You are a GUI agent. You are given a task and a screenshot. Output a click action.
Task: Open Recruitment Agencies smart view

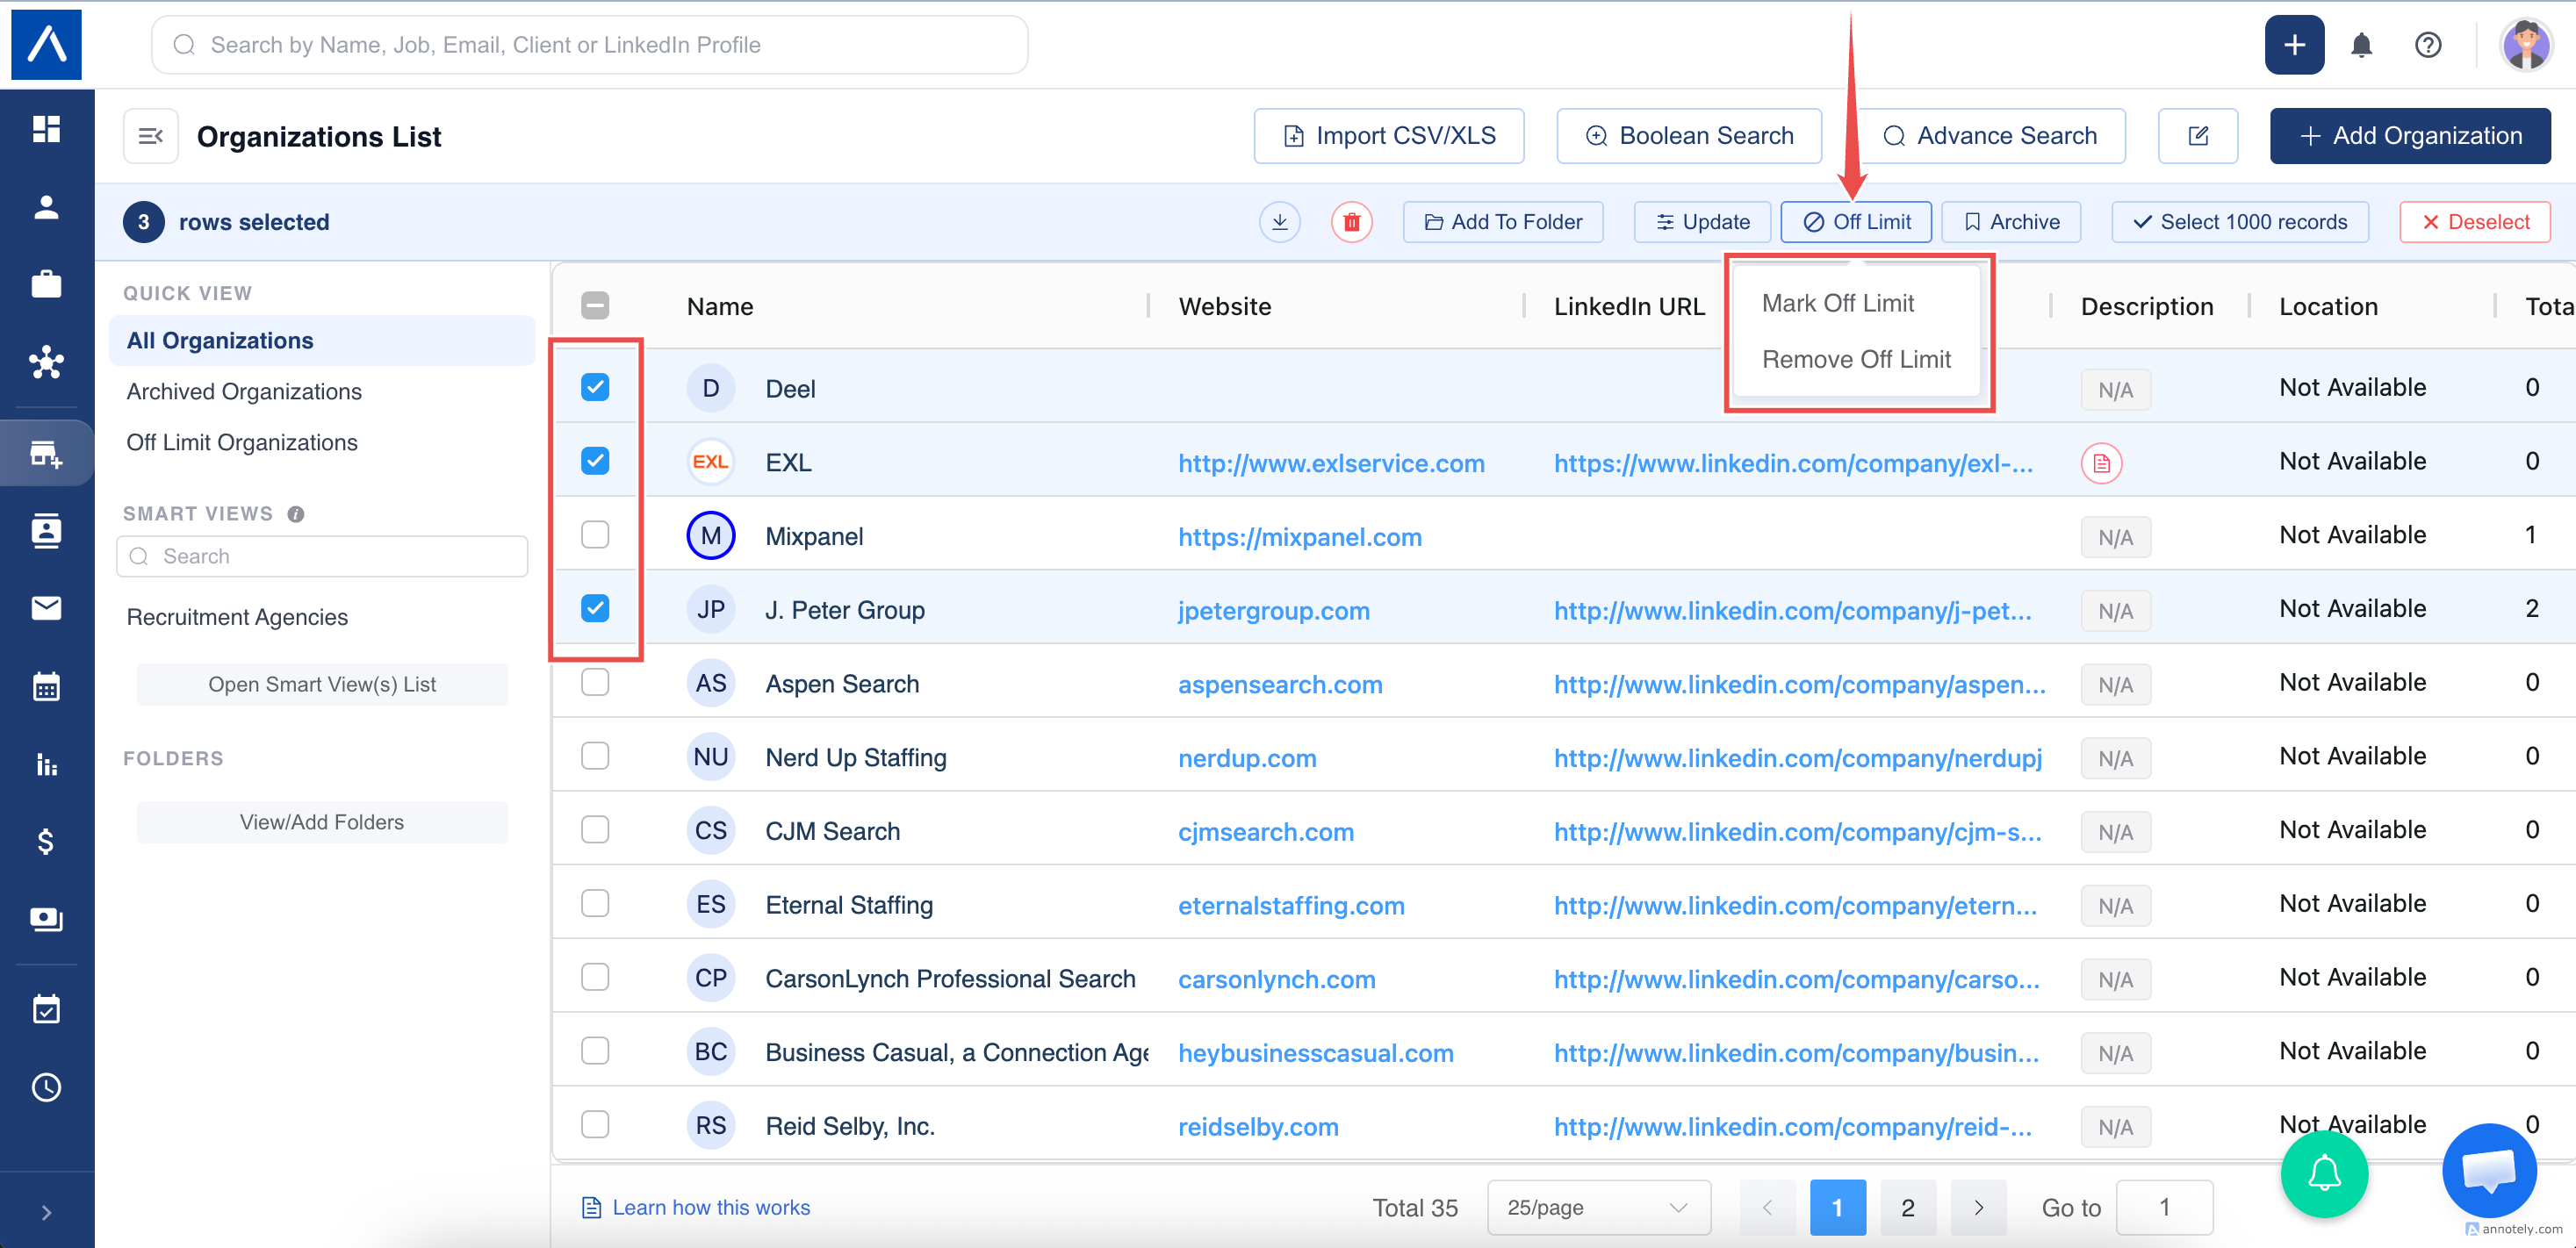click(x=237, y=617)
